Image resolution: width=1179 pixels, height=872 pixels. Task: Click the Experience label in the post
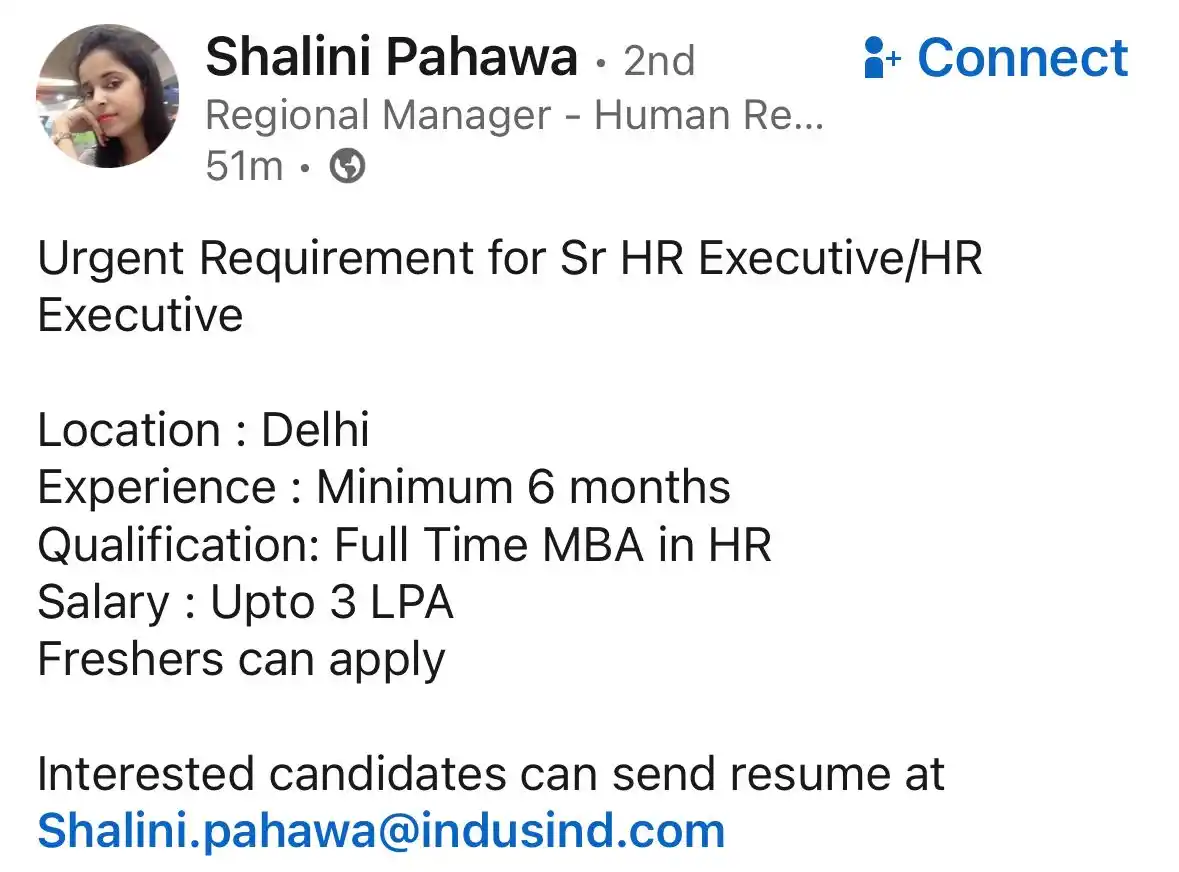pyautogui.click(x=157, y=489)
